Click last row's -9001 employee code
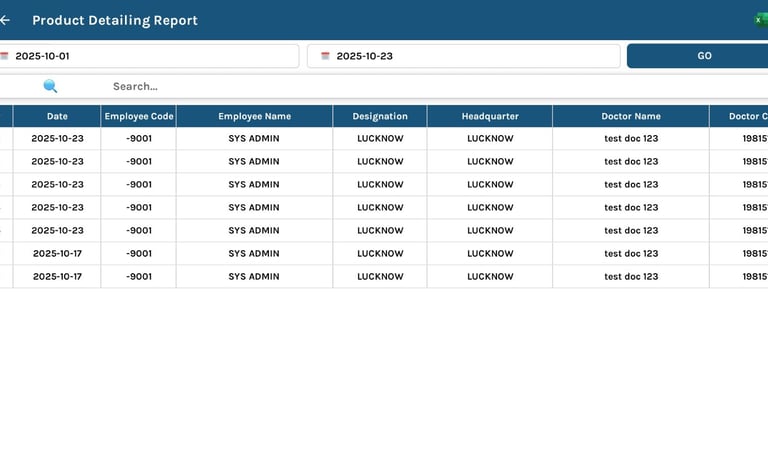The image size is (768, 457). point(139,276)
